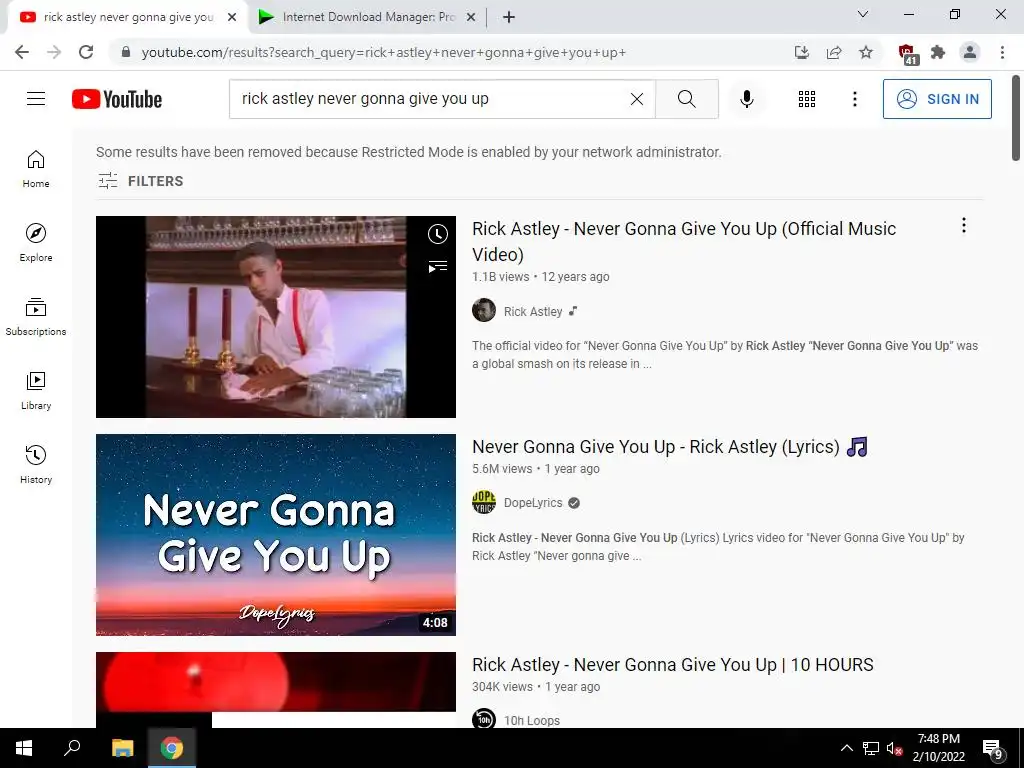Open the Never Gonna Give You Up Lyrics title

pos(669,447)
